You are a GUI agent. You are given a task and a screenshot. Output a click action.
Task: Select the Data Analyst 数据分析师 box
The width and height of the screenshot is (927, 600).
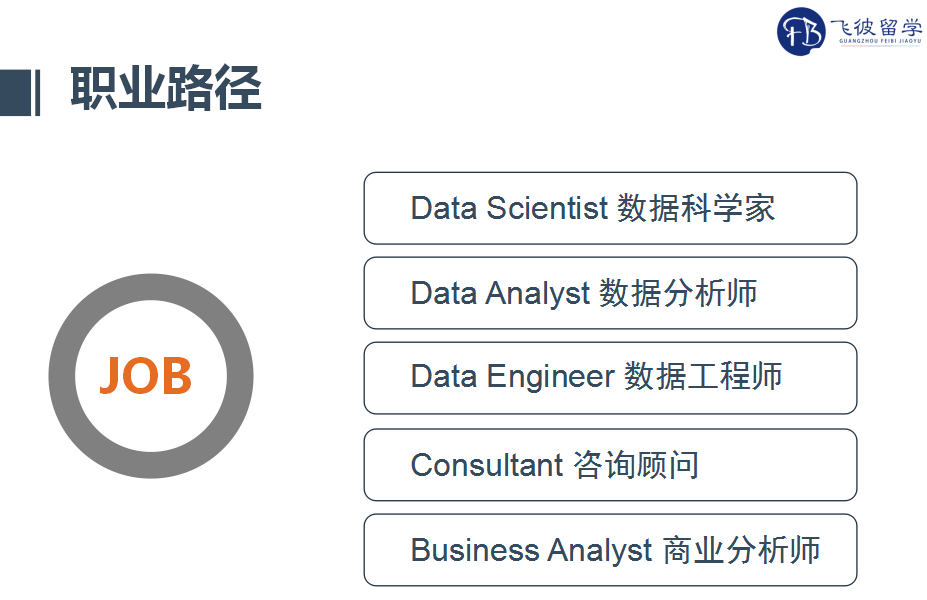point(610,293)
